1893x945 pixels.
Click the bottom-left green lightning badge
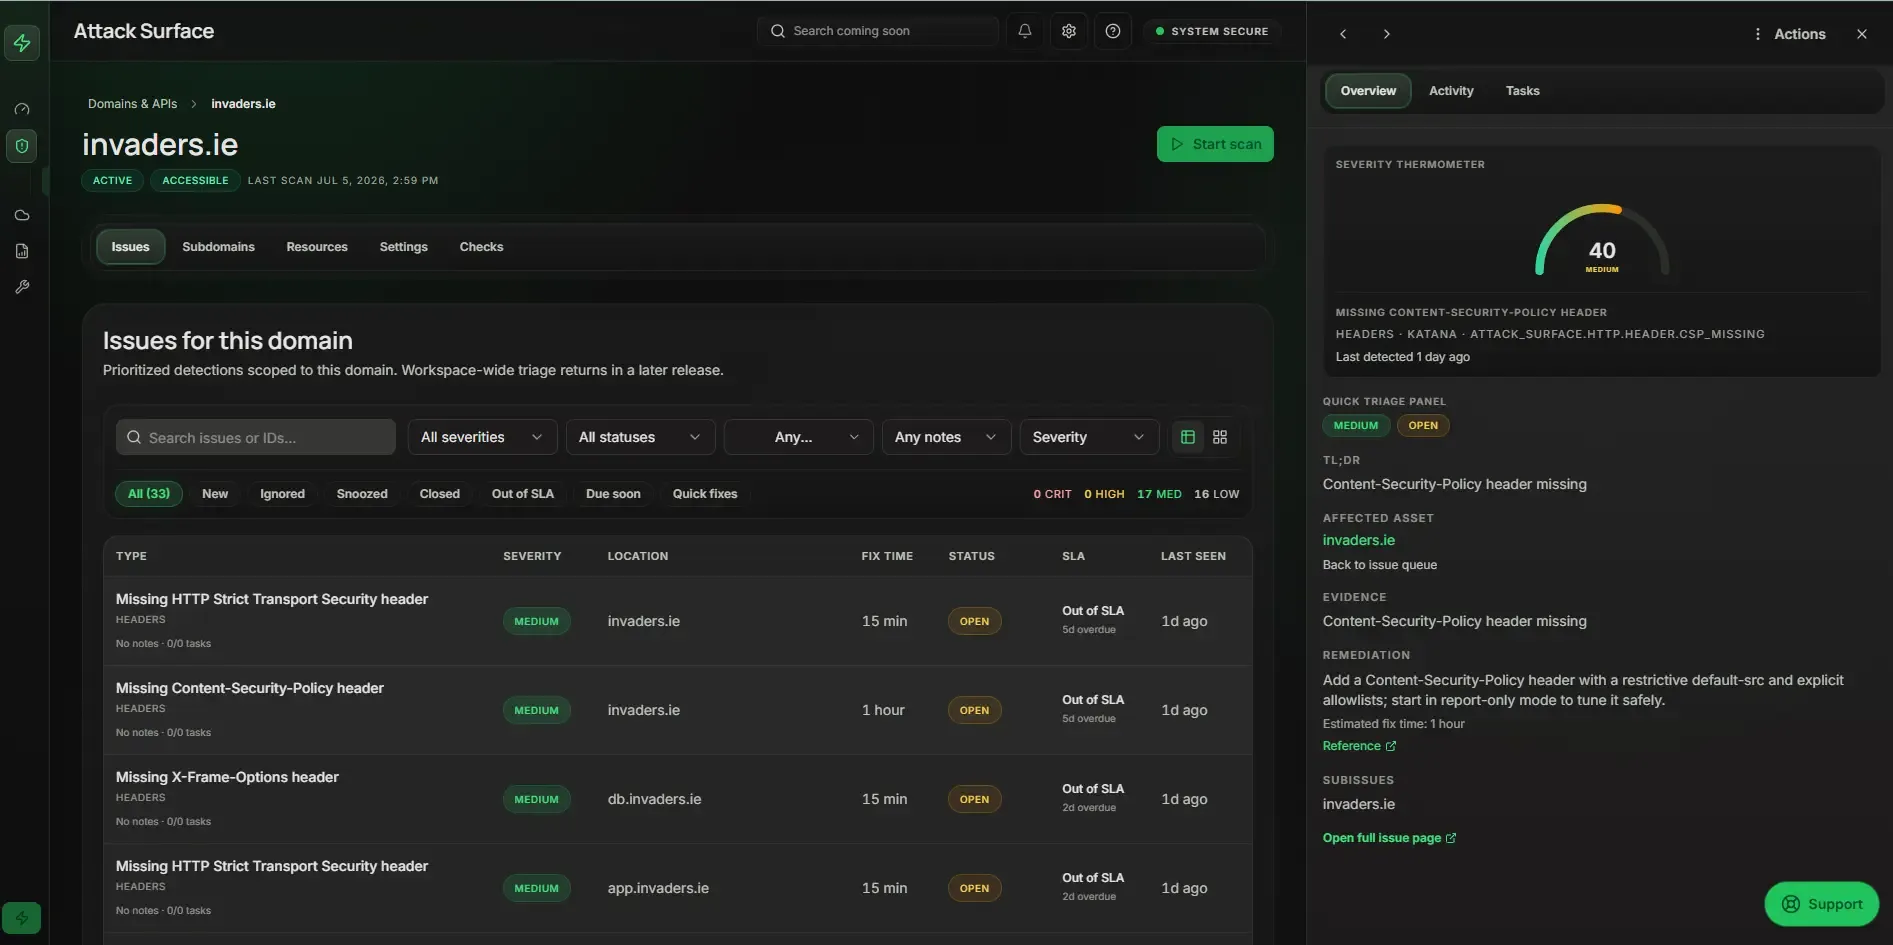click(22, 918)
